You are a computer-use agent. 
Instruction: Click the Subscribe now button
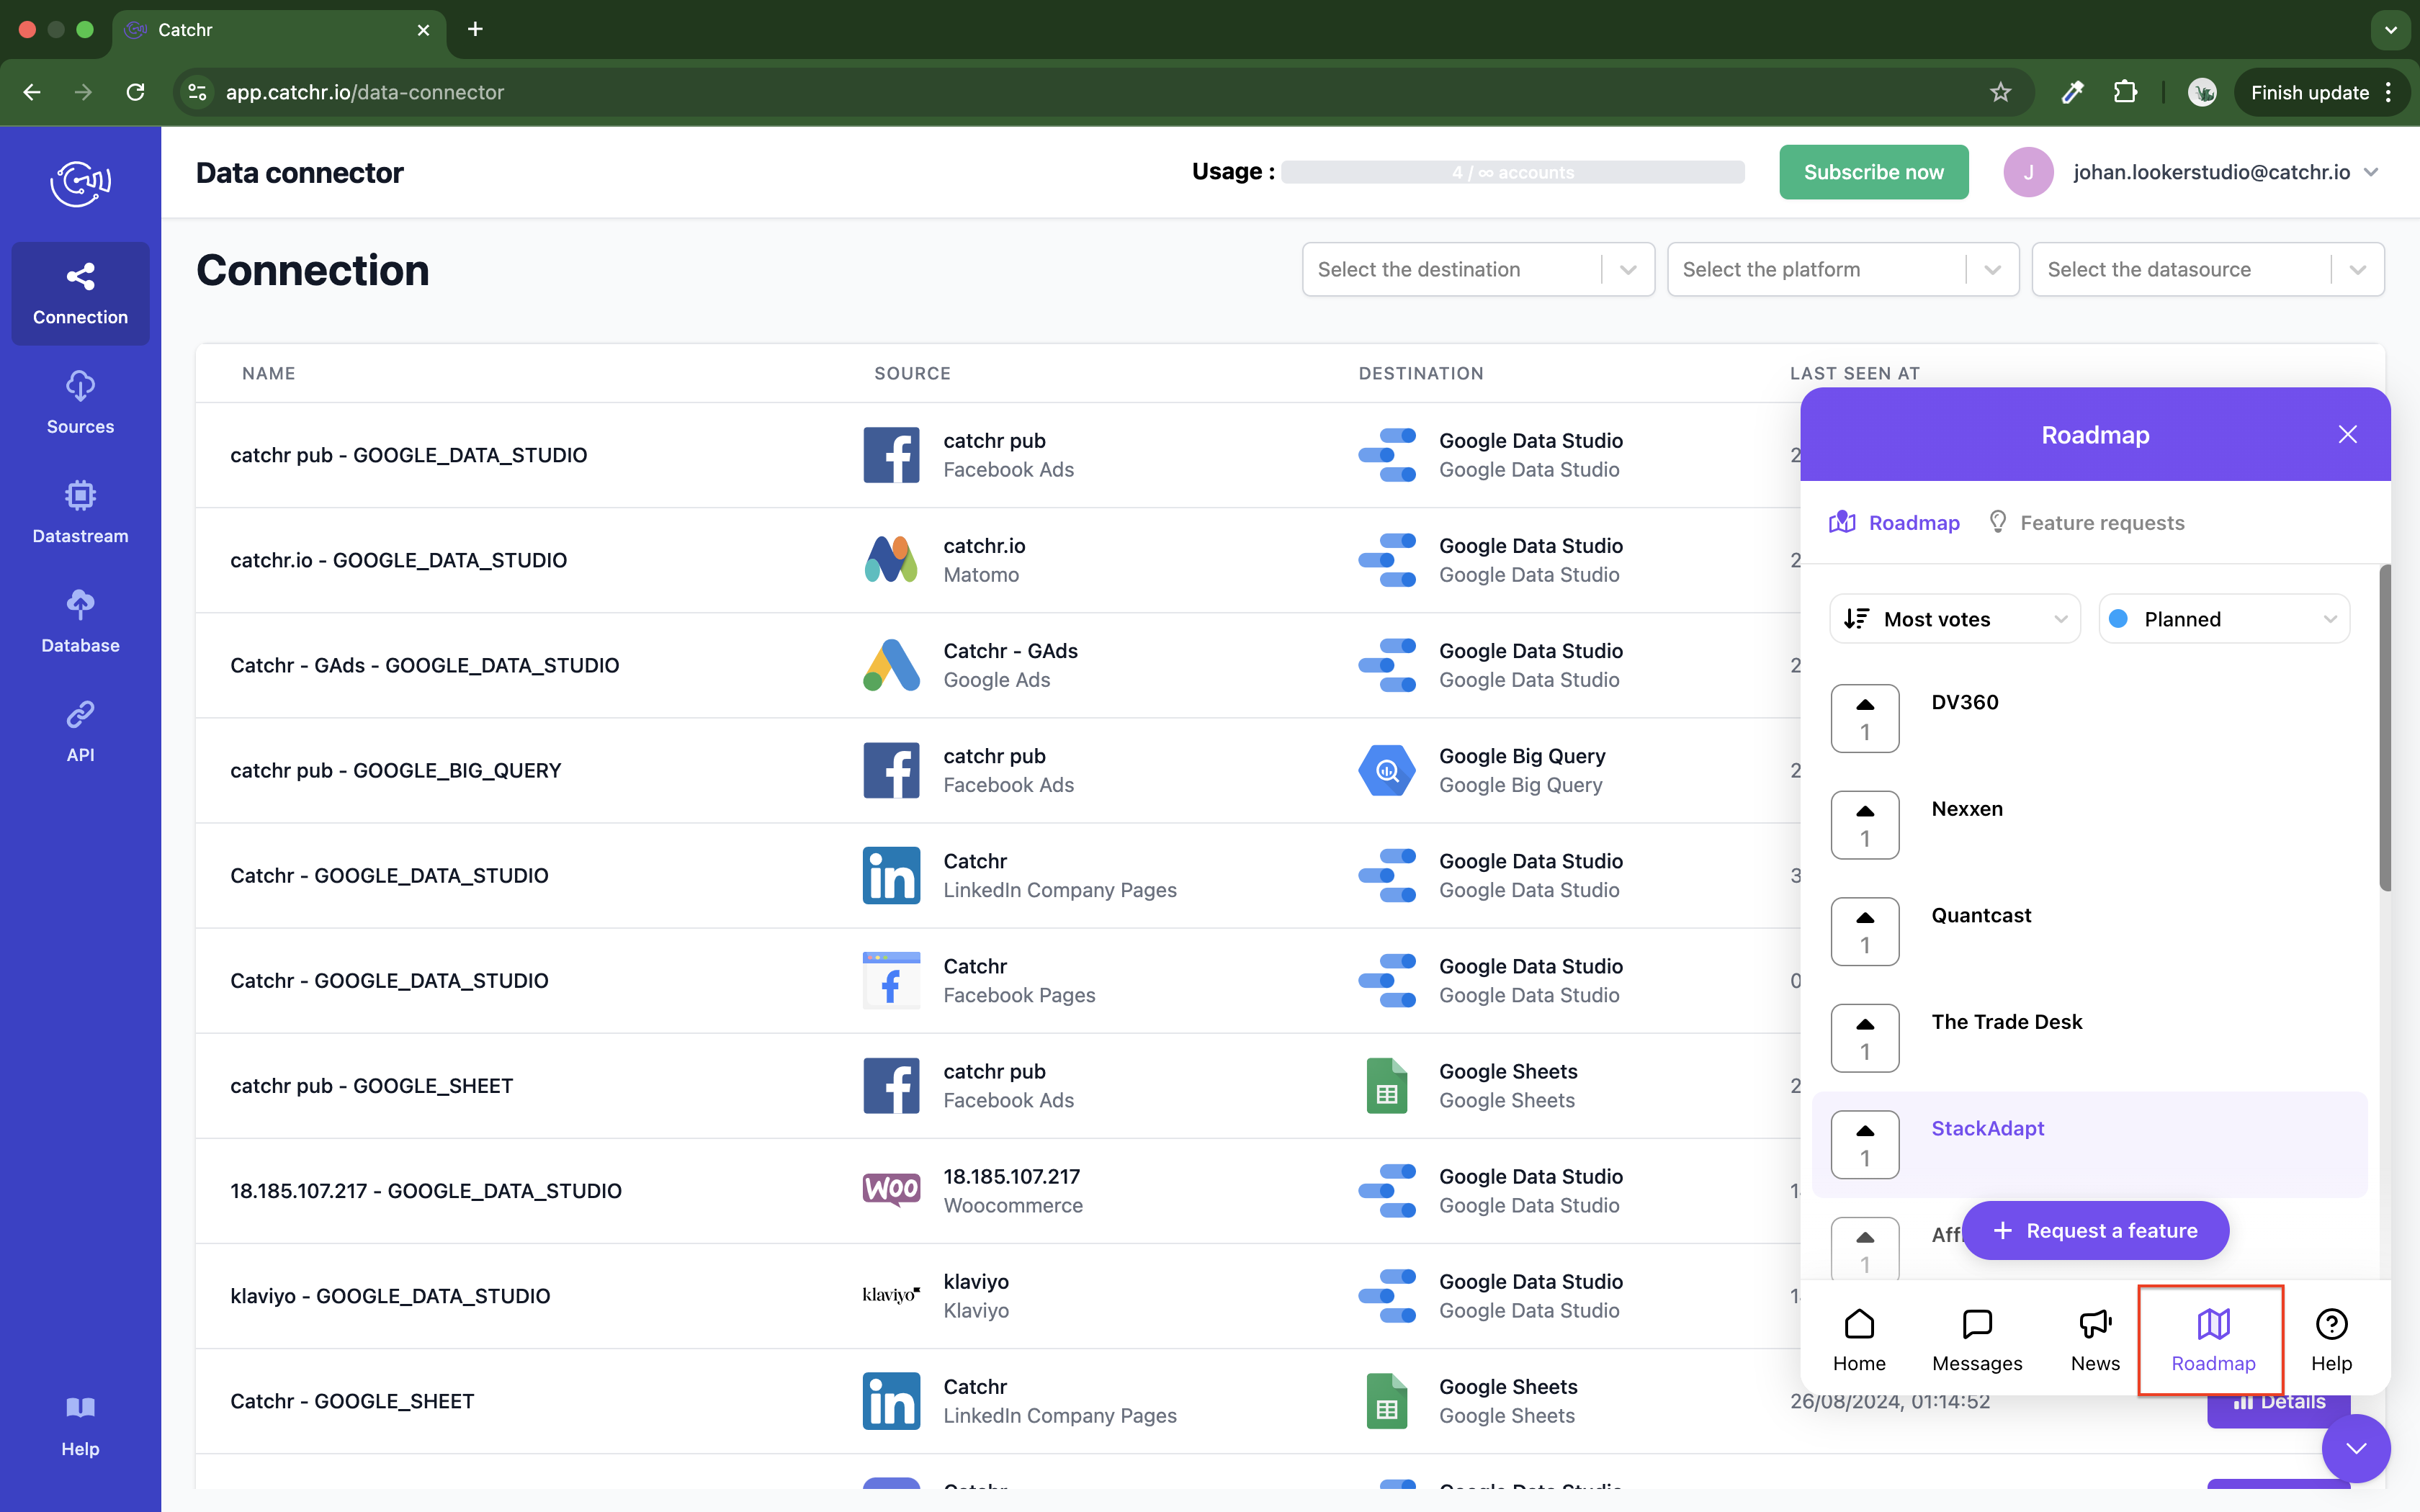[x=1873, y=172]
